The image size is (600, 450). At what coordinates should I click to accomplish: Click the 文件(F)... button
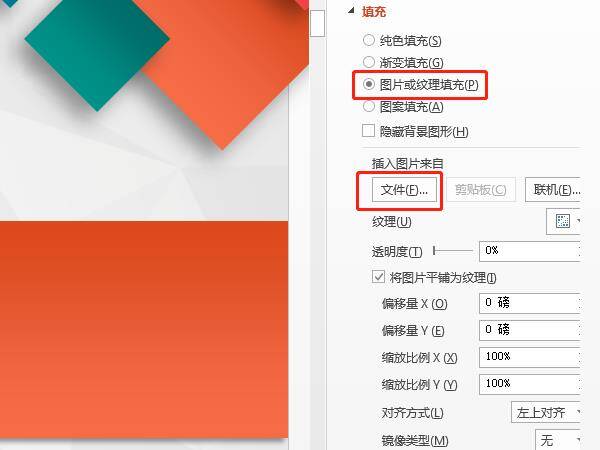(x=404, y=189)
